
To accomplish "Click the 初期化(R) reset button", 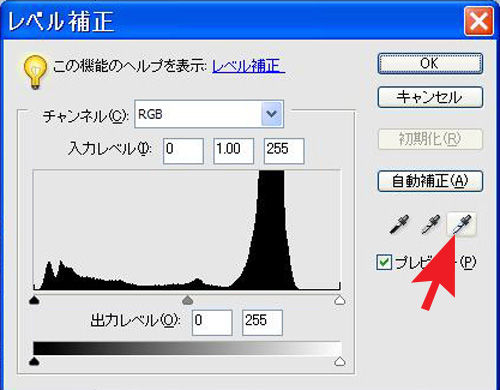I will coord(430,139).
